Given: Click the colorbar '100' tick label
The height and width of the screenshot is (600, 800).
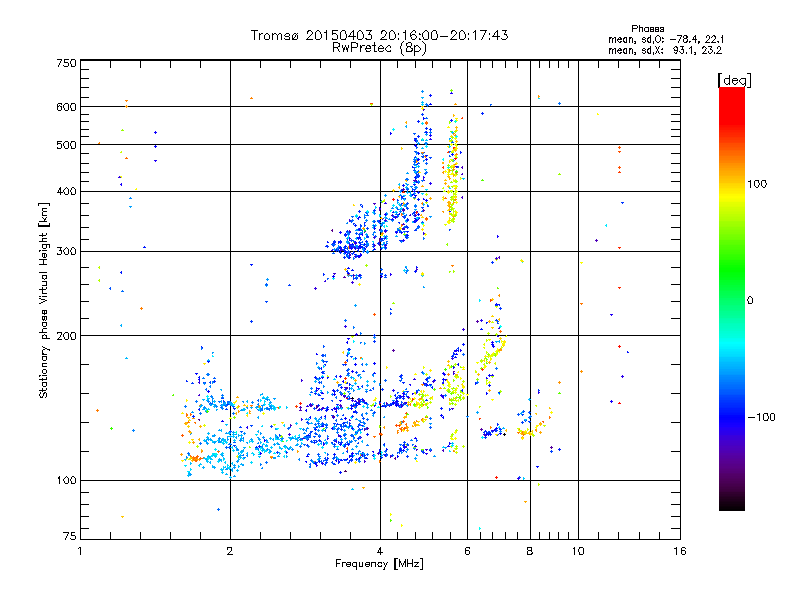Looking at the screenshot, I should (x=757, y=184).
